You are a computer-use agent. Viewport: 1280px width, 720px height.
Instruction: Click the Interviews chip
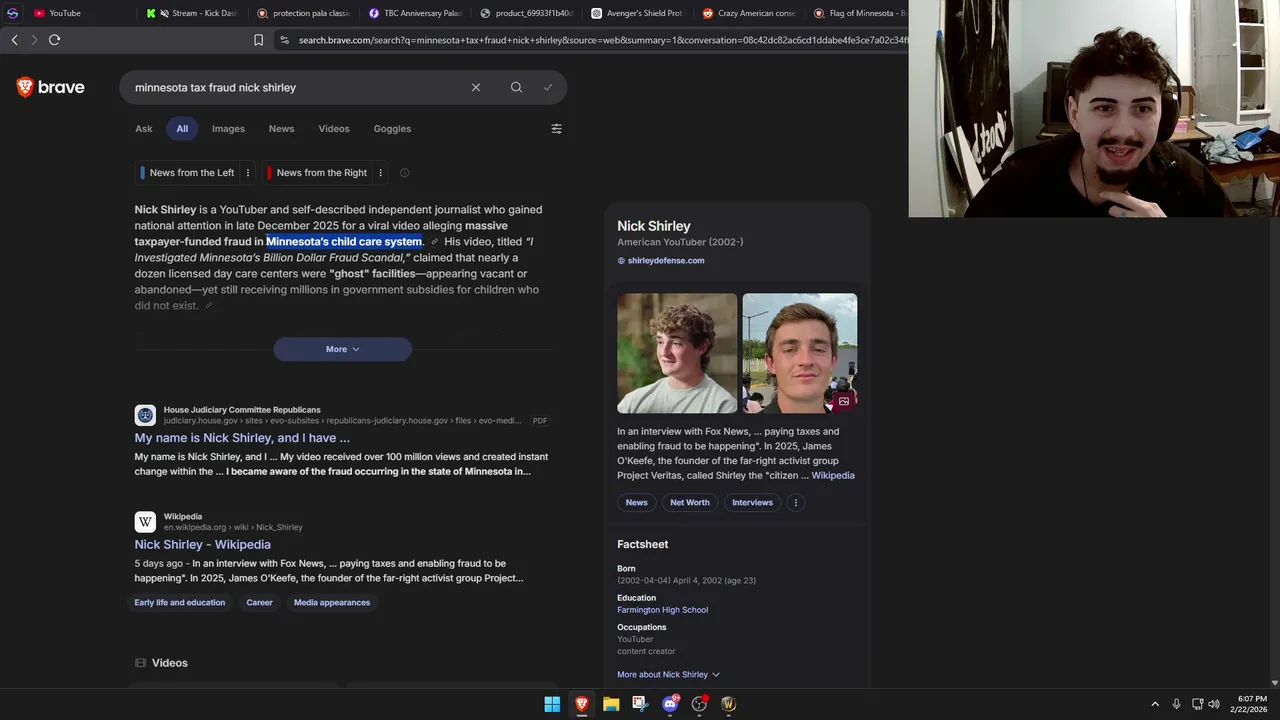click(752, 503)
